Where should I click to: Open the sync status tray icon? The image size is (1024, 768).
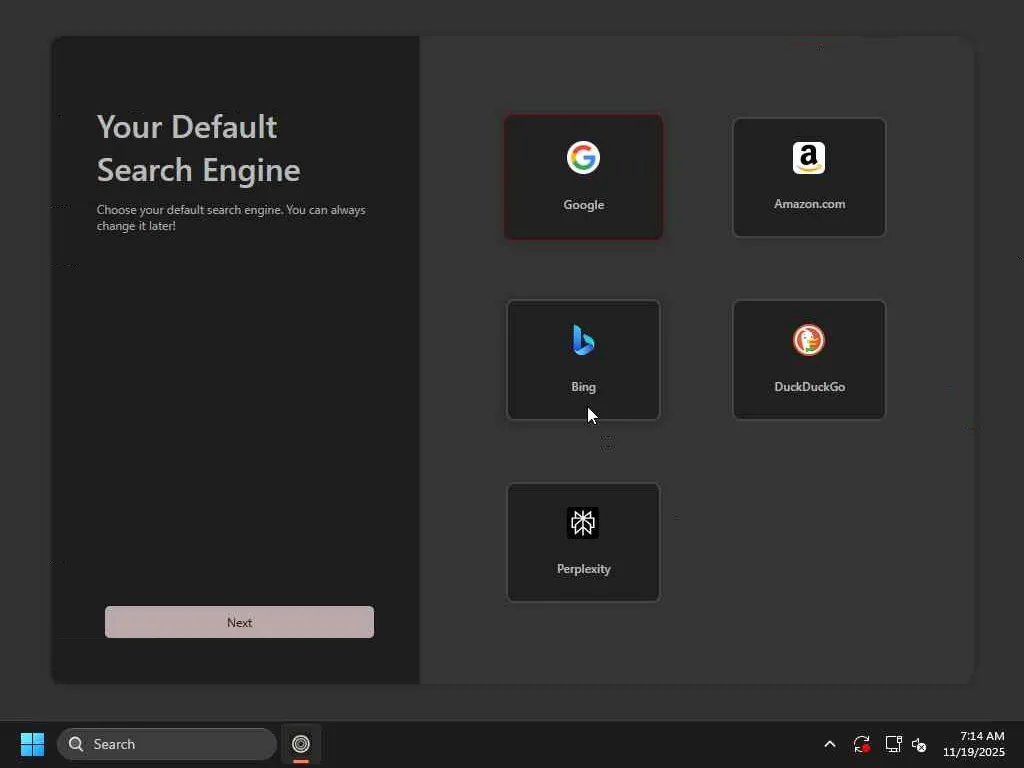tap(861, 744)
